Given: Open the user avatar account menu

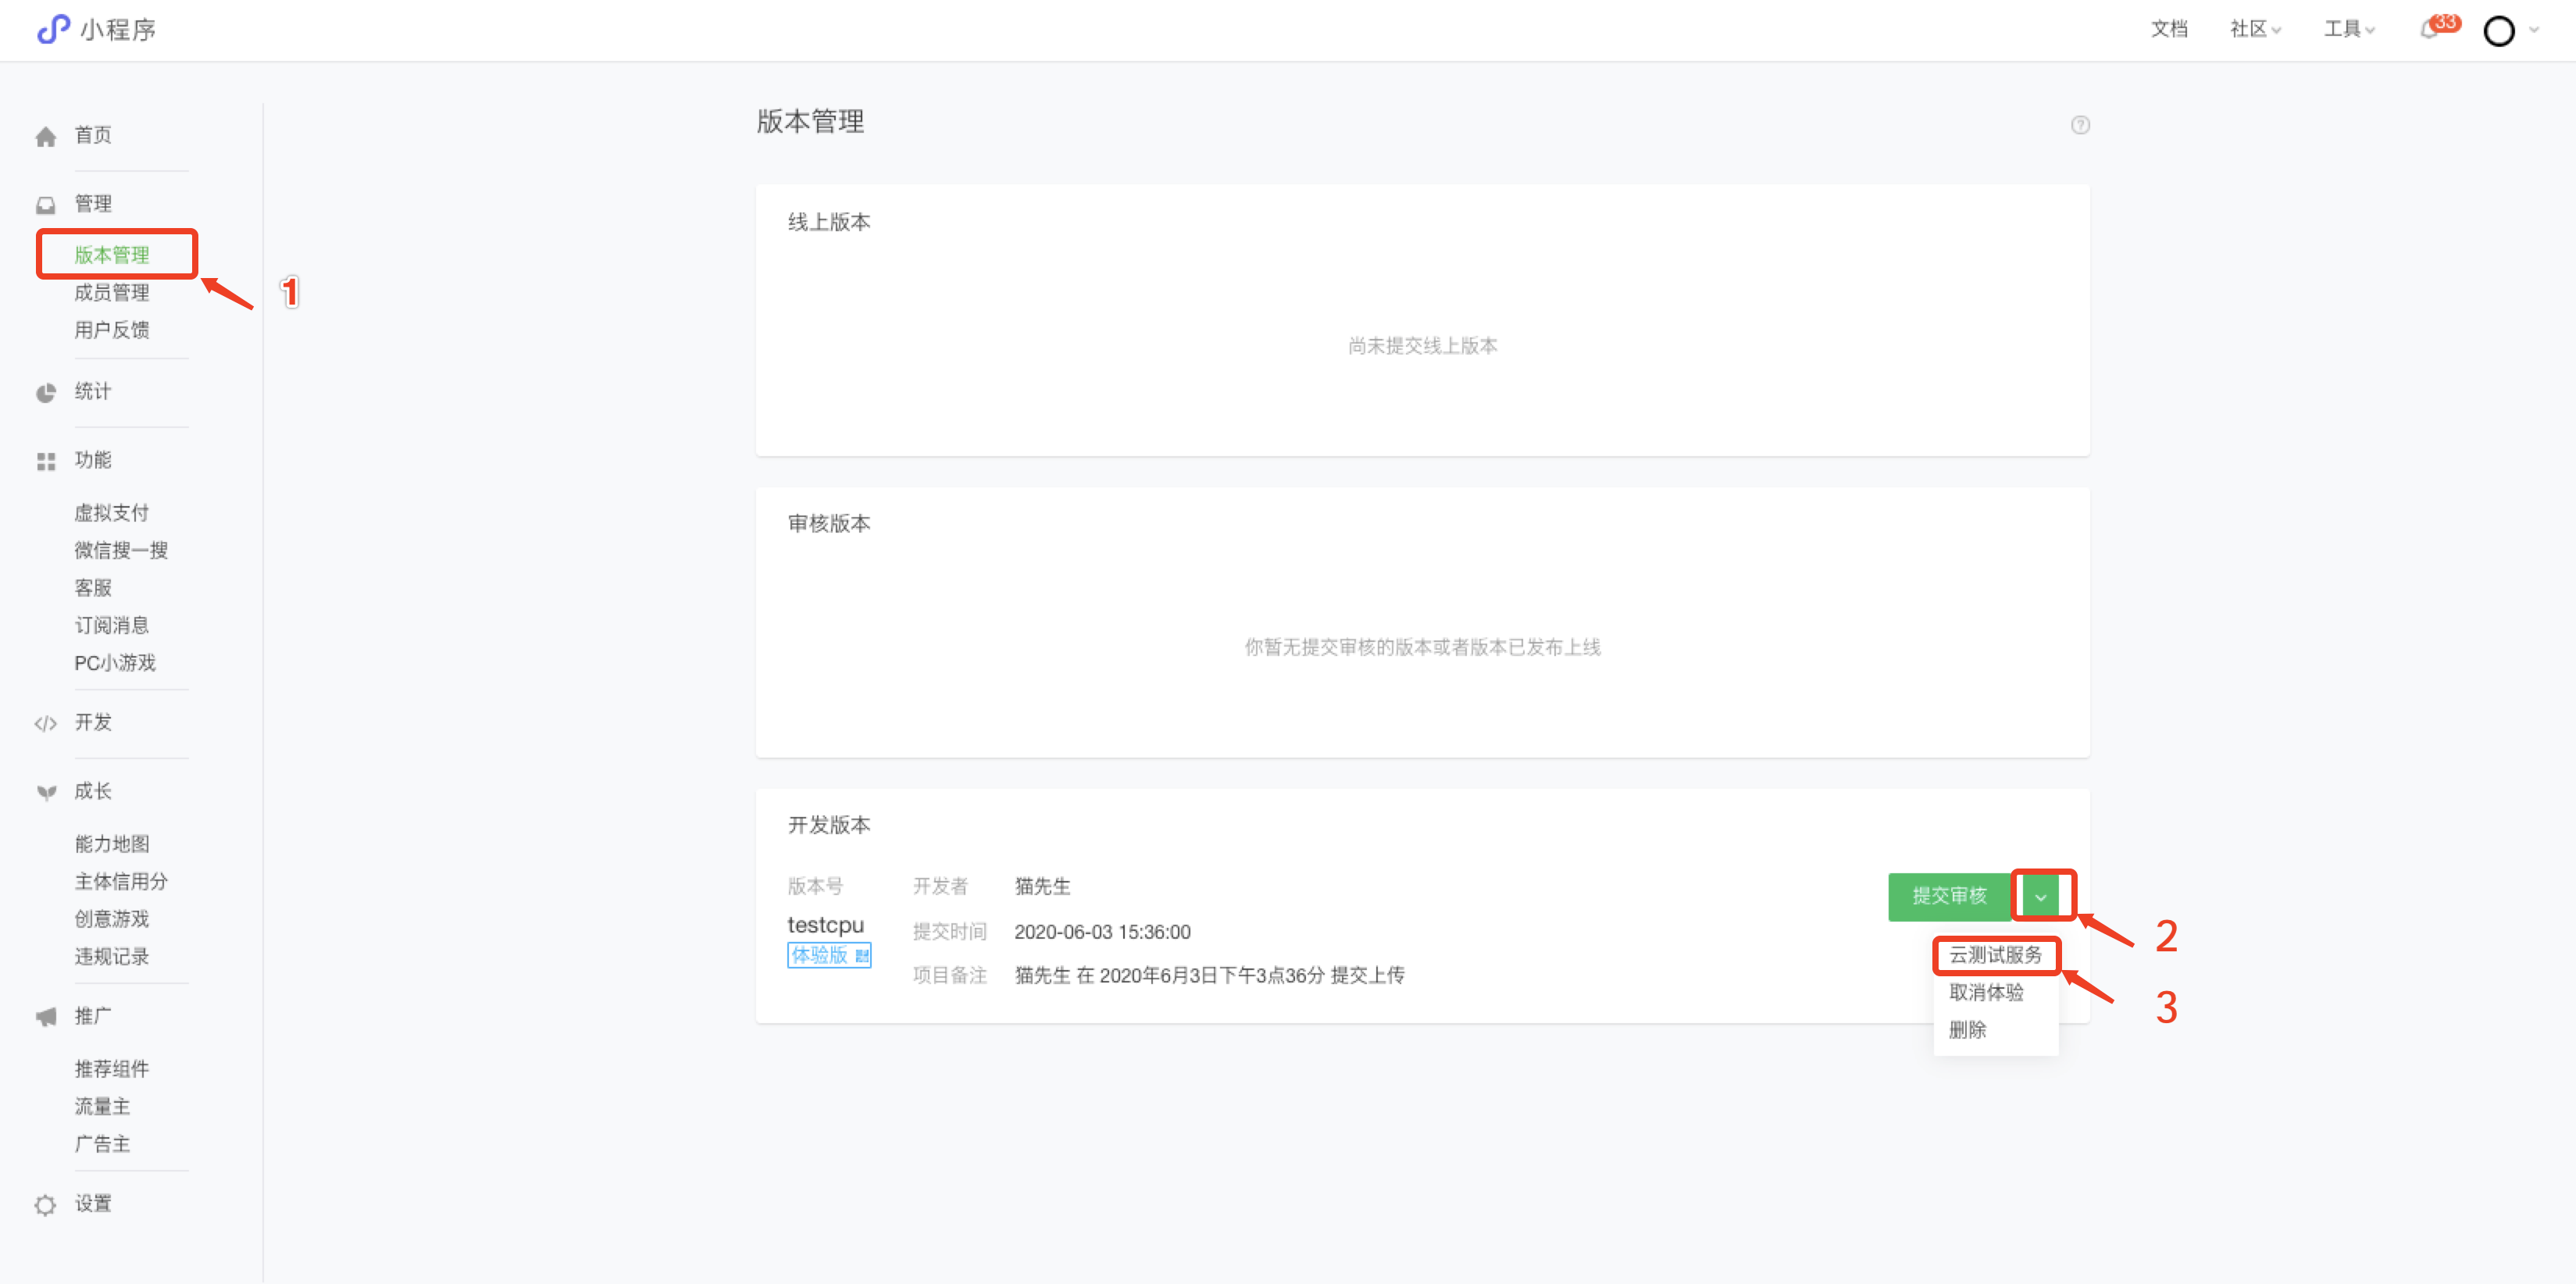Looking at the screenshot, I should click(2499, 31).
